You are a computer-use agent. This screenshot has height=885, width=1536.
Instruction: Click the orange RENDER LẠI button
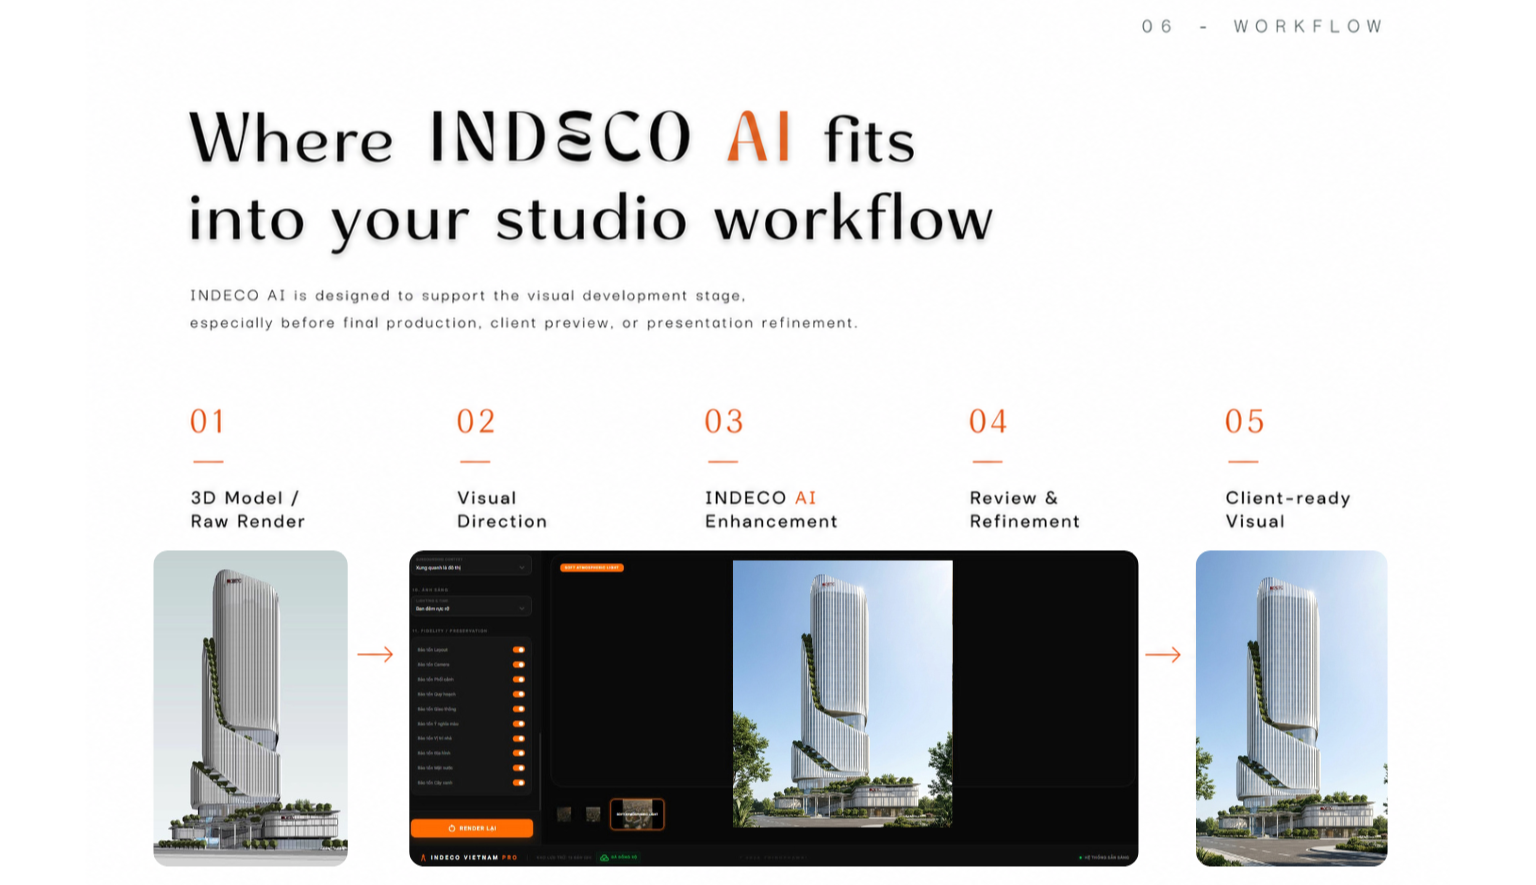[x=472, y=828]
